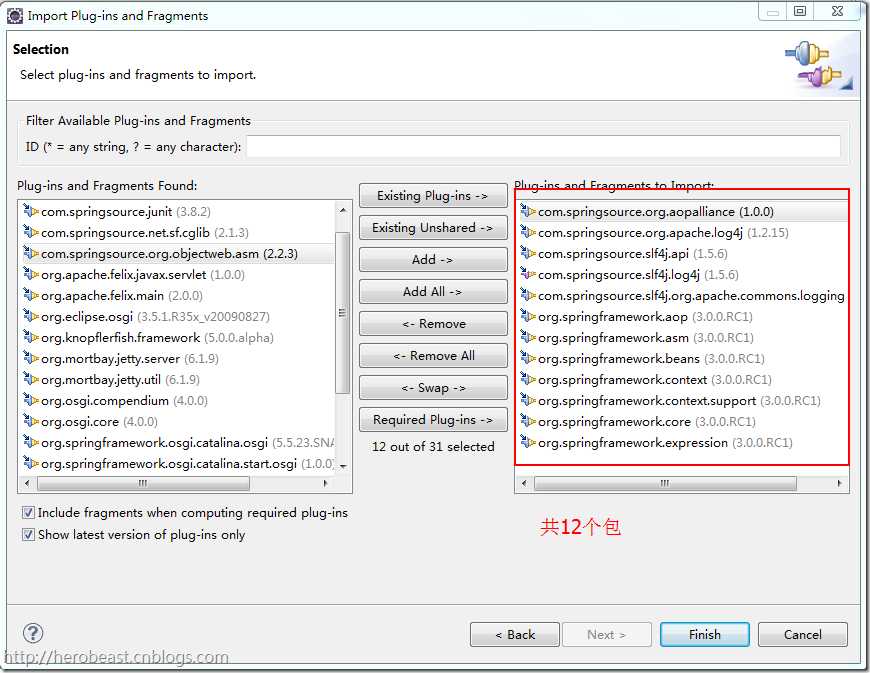Click Required Plug-ins -> button
The height and width of the screenshot is (673, 870).
(x=433, y=420)
